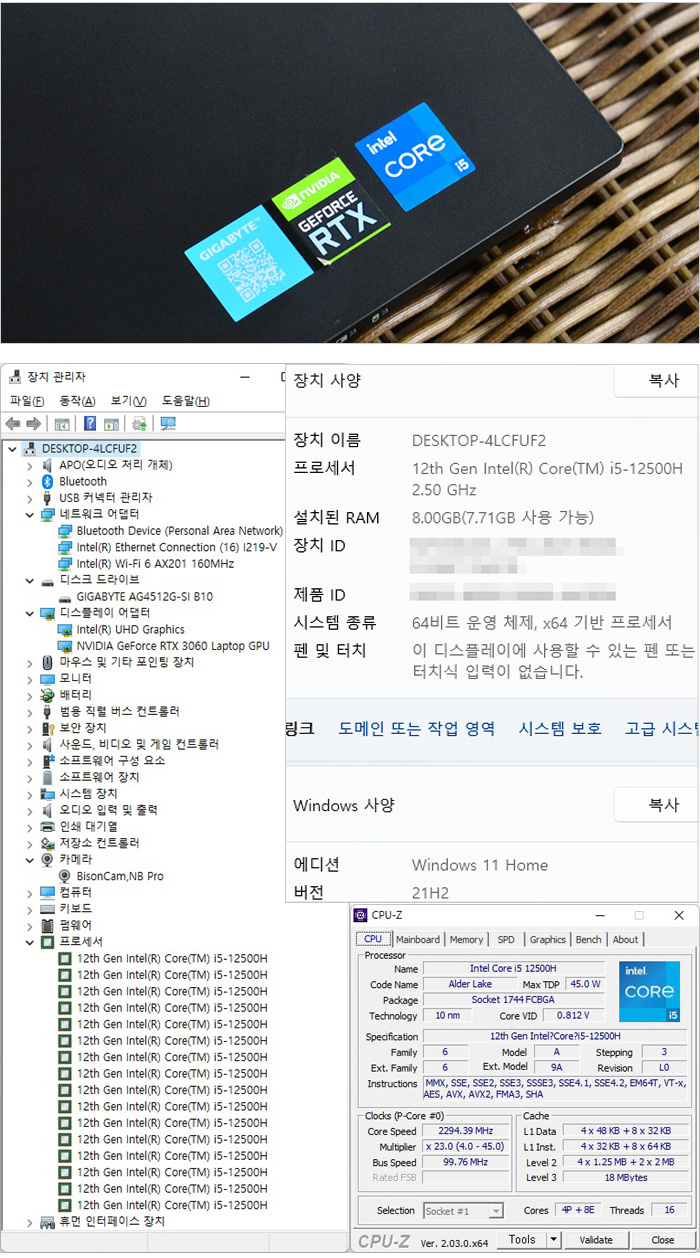Click the 배터리 battery icon
Image resolution: width=700 pixels, height=1258 pixels.
click(47, 695)
